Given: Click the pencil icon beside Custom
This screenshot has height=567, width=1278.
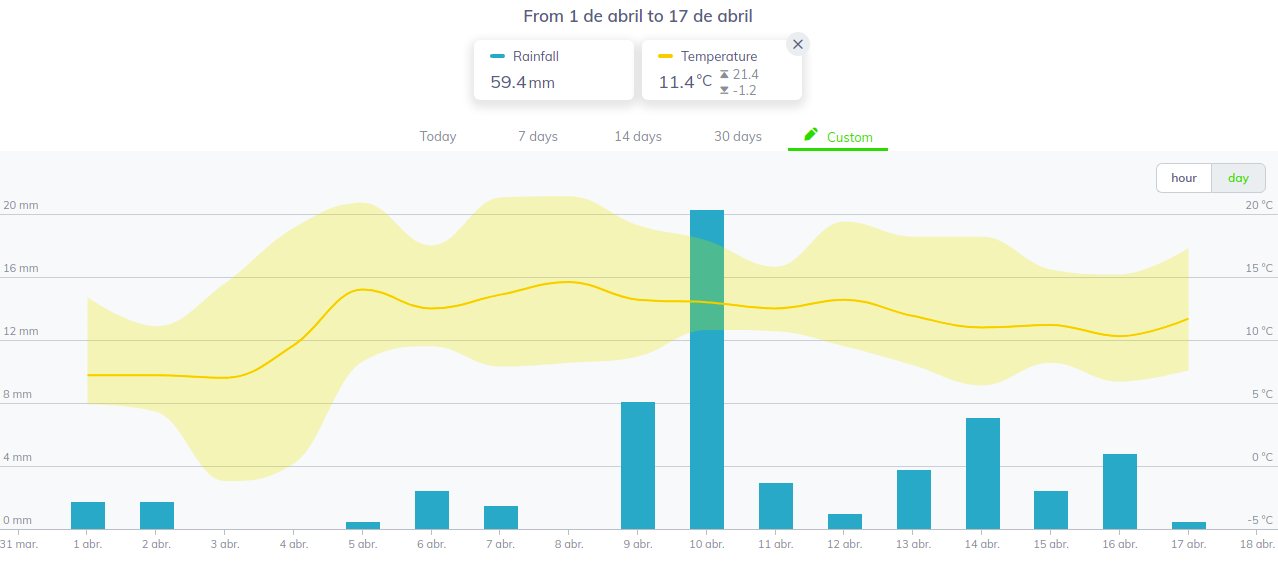Looking at the screenshot, I should [x=811, y=134].
